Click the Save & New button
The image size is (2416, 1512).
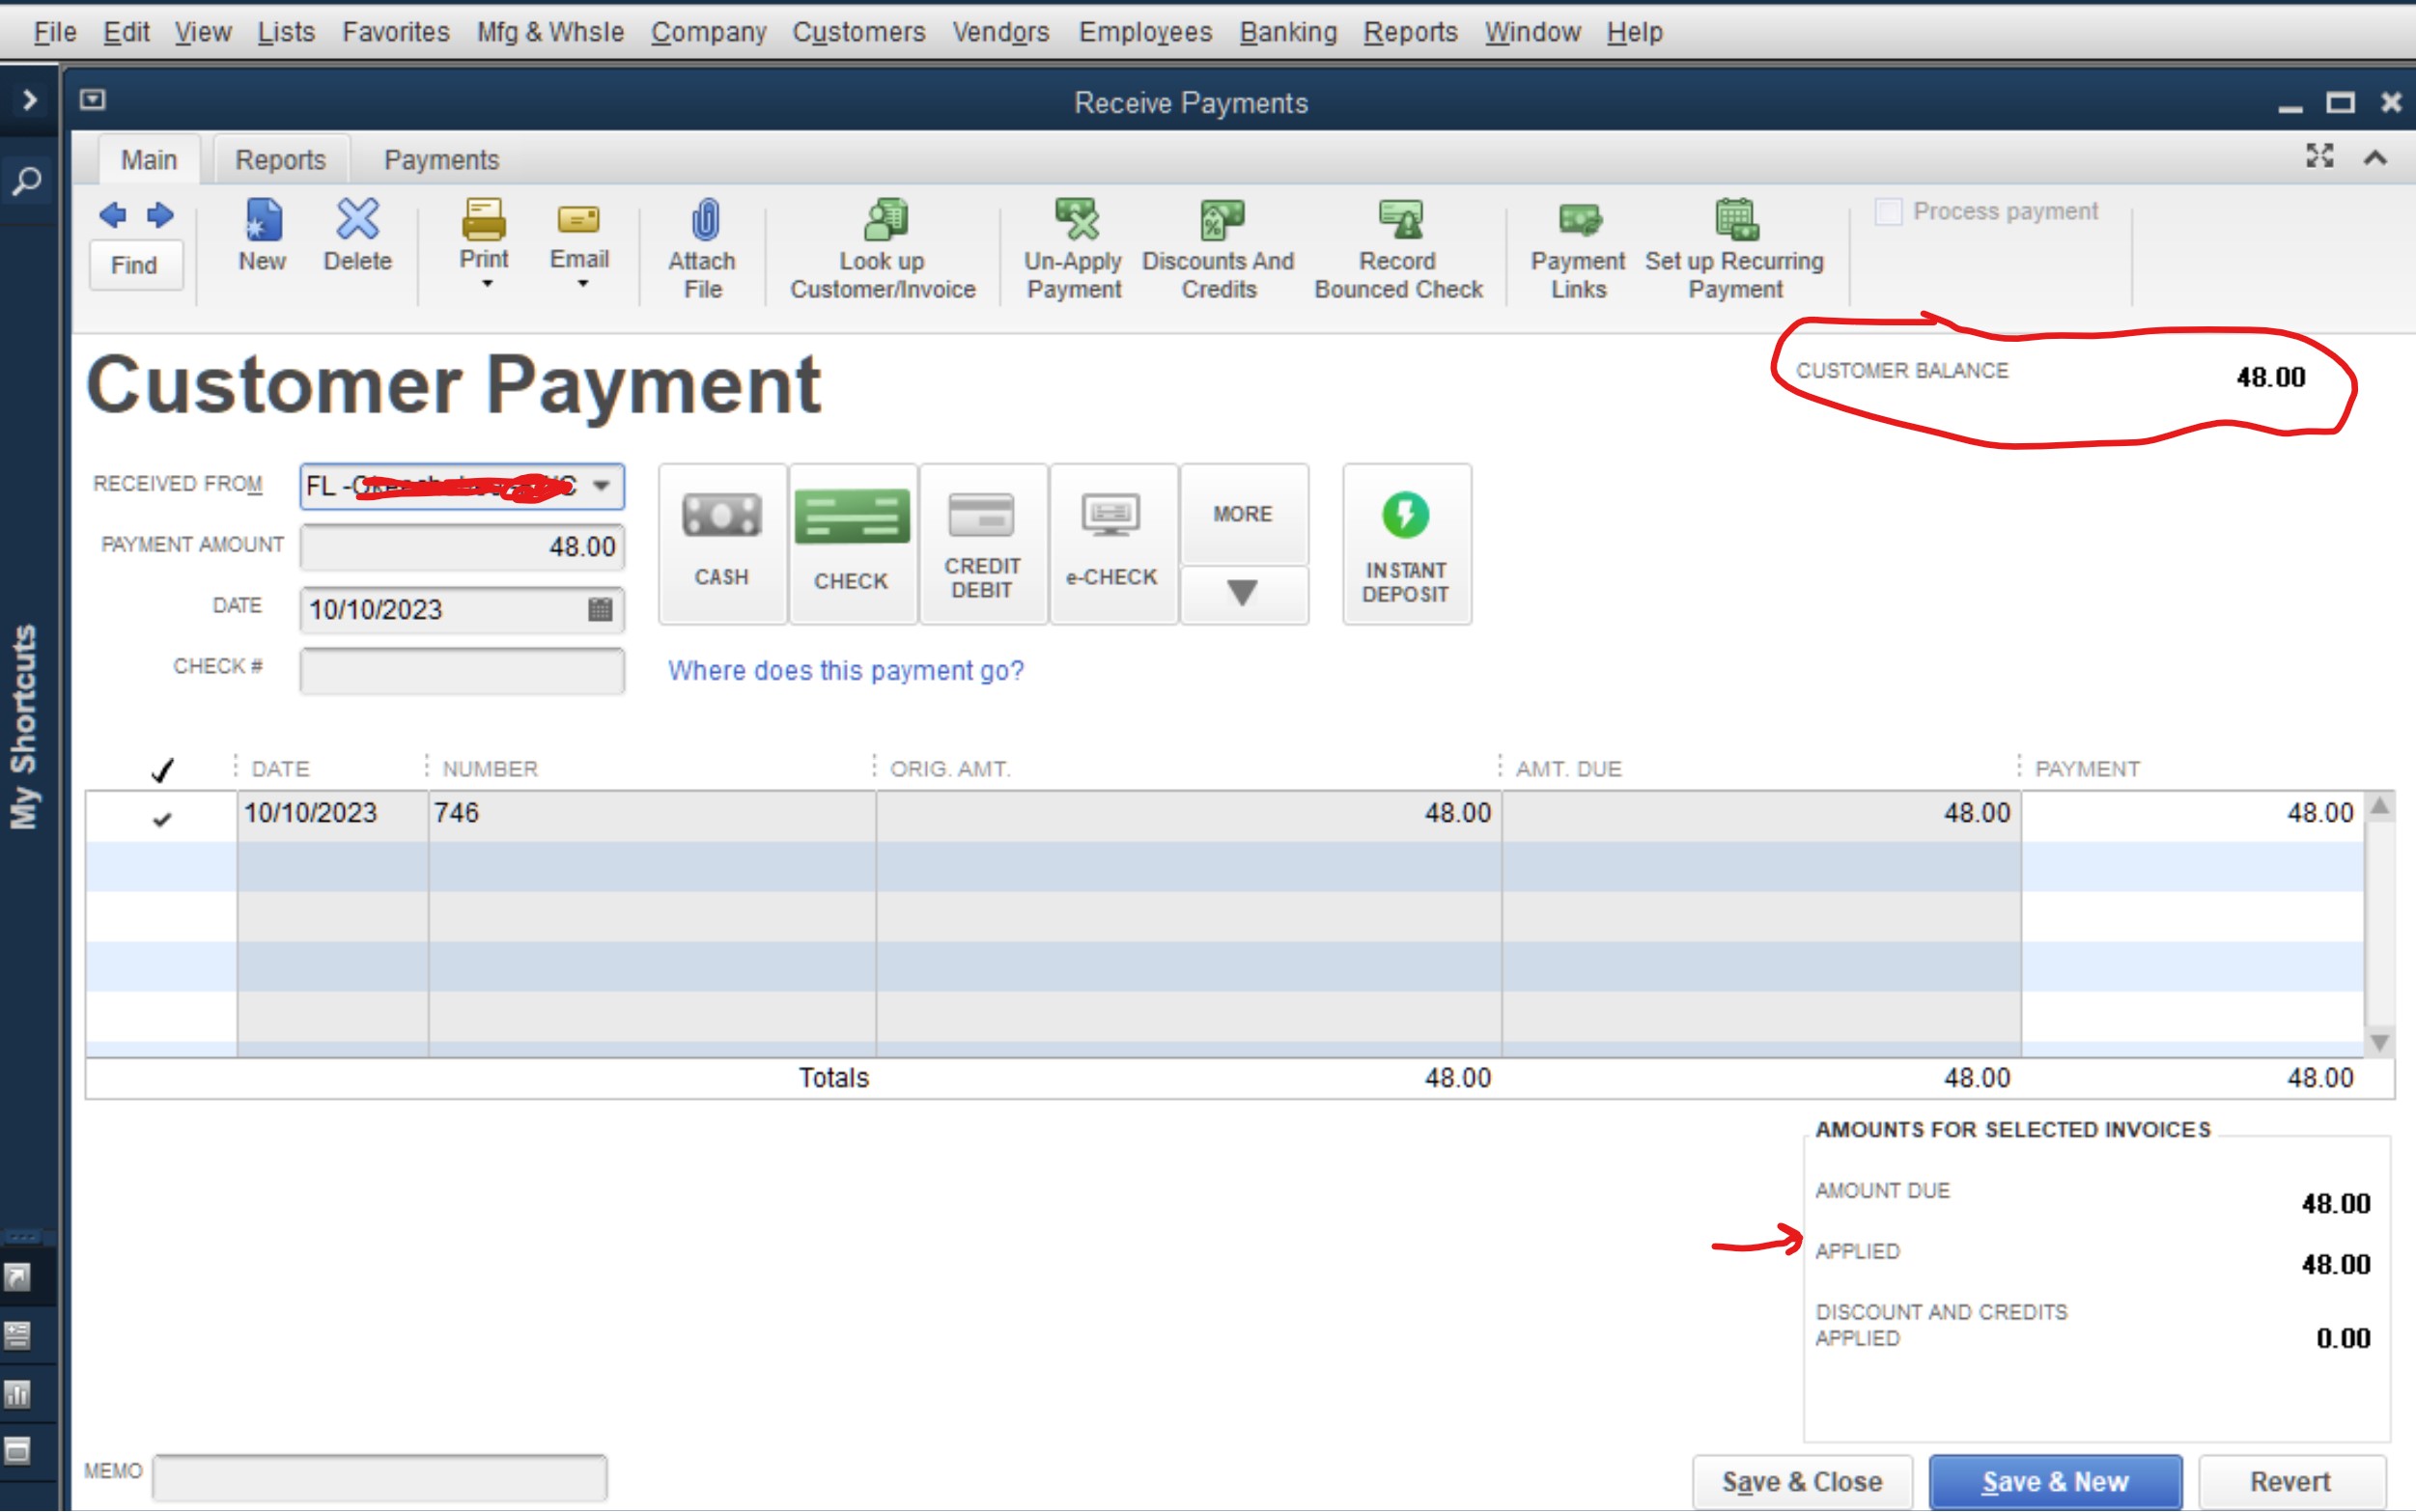pos(2055,1481)
